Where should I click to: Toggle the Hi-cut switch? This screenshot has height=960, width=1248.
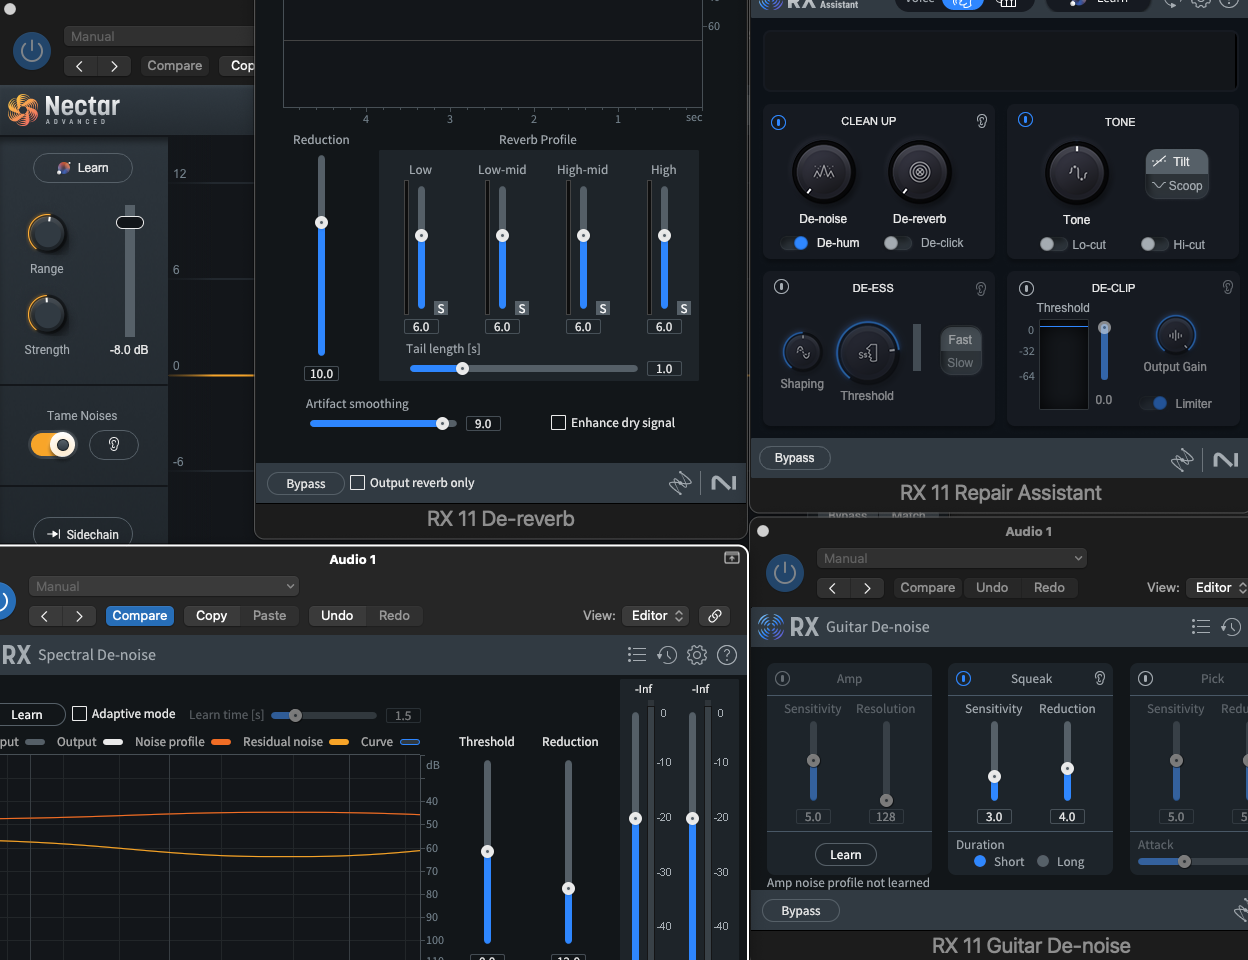1154,244
